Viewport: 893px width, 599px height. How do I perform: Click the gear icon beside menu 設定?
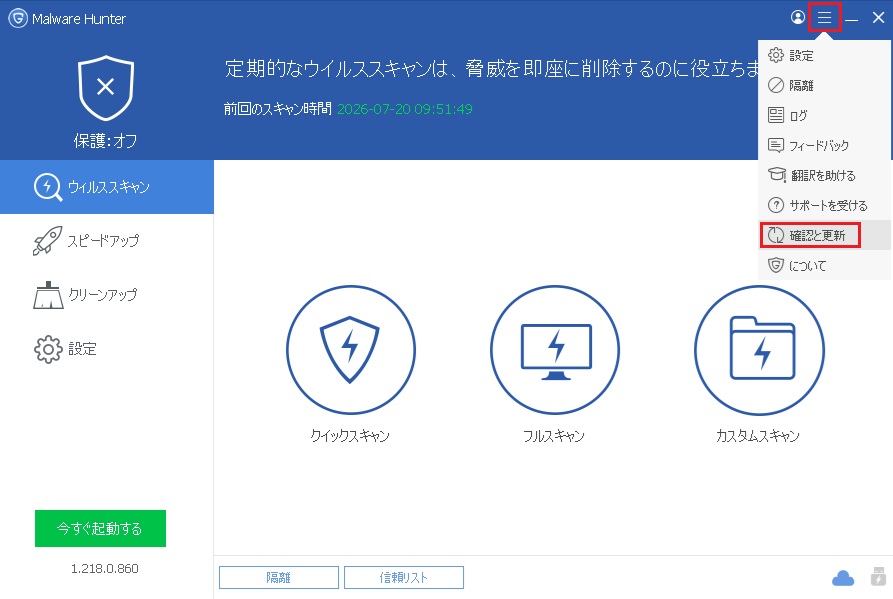[x=776, y=55]
